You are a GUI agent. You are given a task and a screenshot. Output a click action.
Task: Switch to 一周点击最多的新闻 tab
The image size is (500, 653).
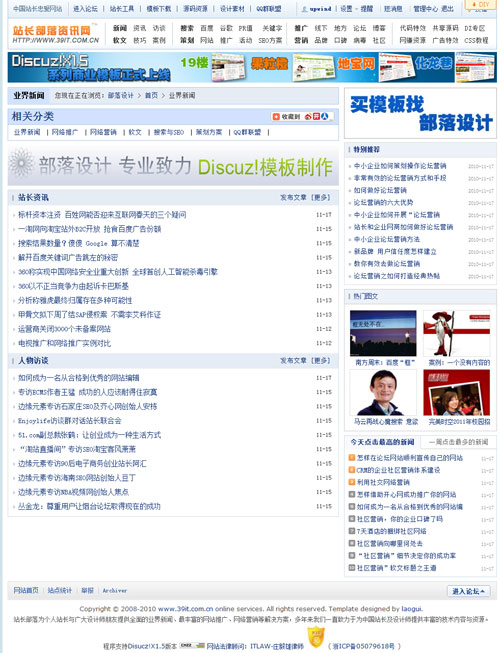point(458,442)
